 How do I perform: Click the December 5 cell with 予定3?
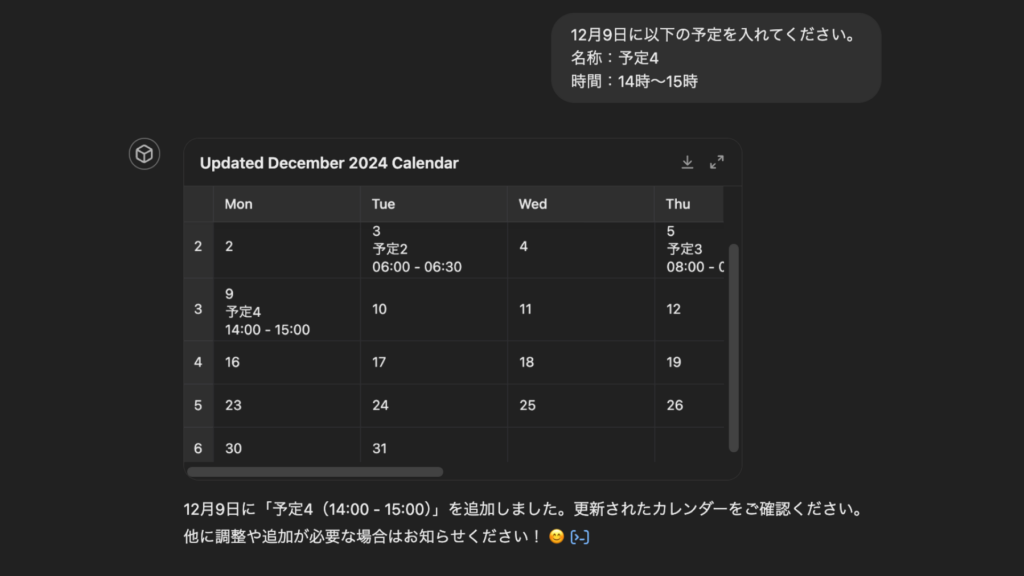(692, 249)
